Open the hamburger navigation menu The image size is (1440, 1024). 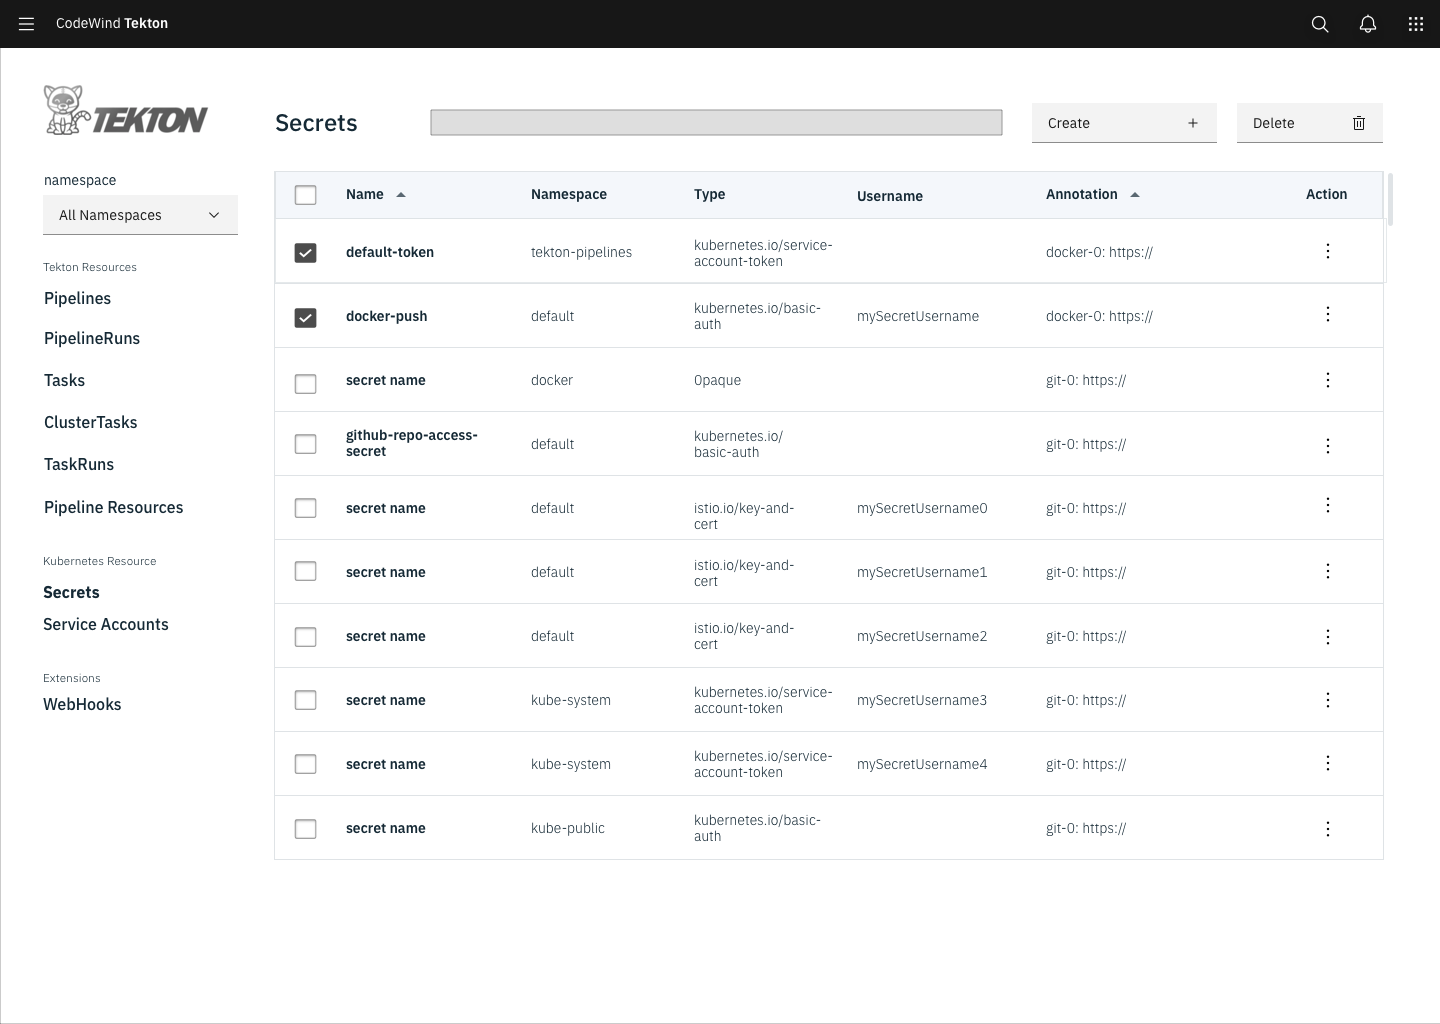[26, 23]
